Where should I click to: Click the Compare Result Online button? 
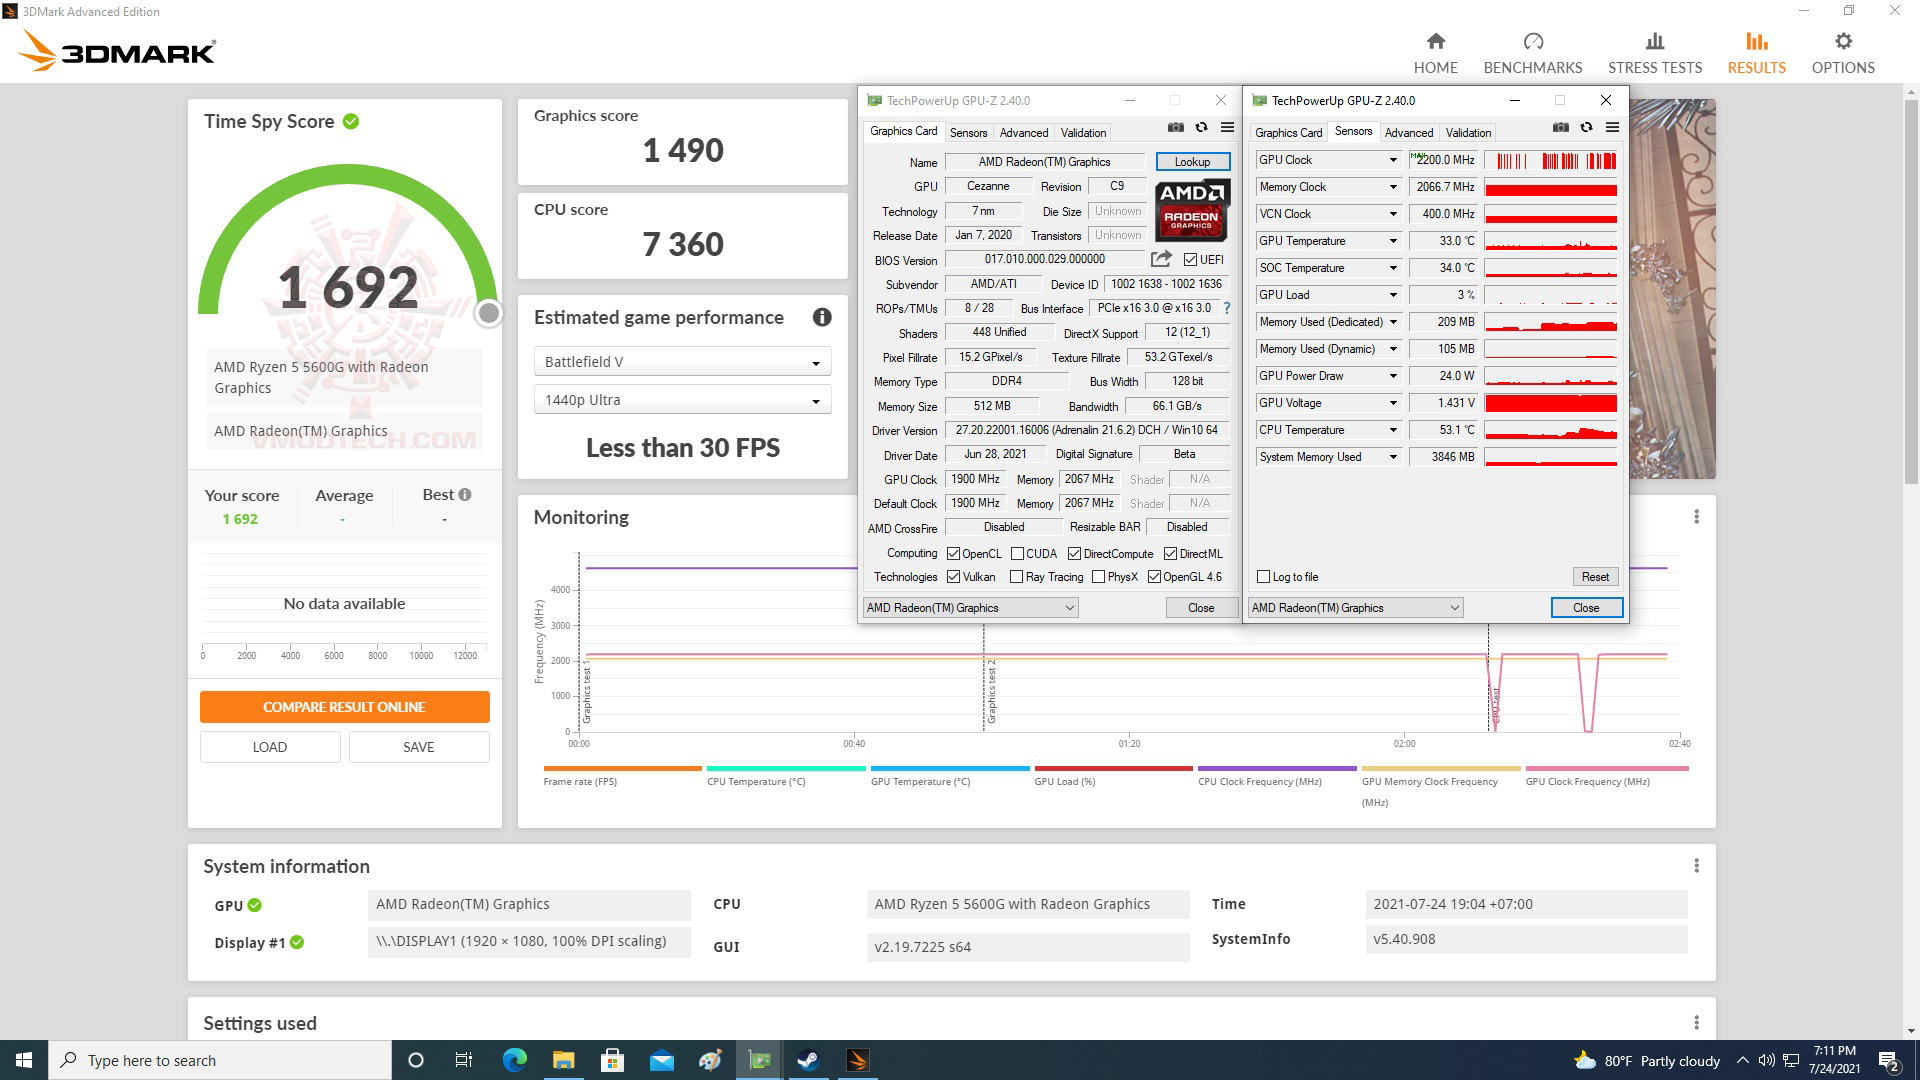tap(344, 707)
